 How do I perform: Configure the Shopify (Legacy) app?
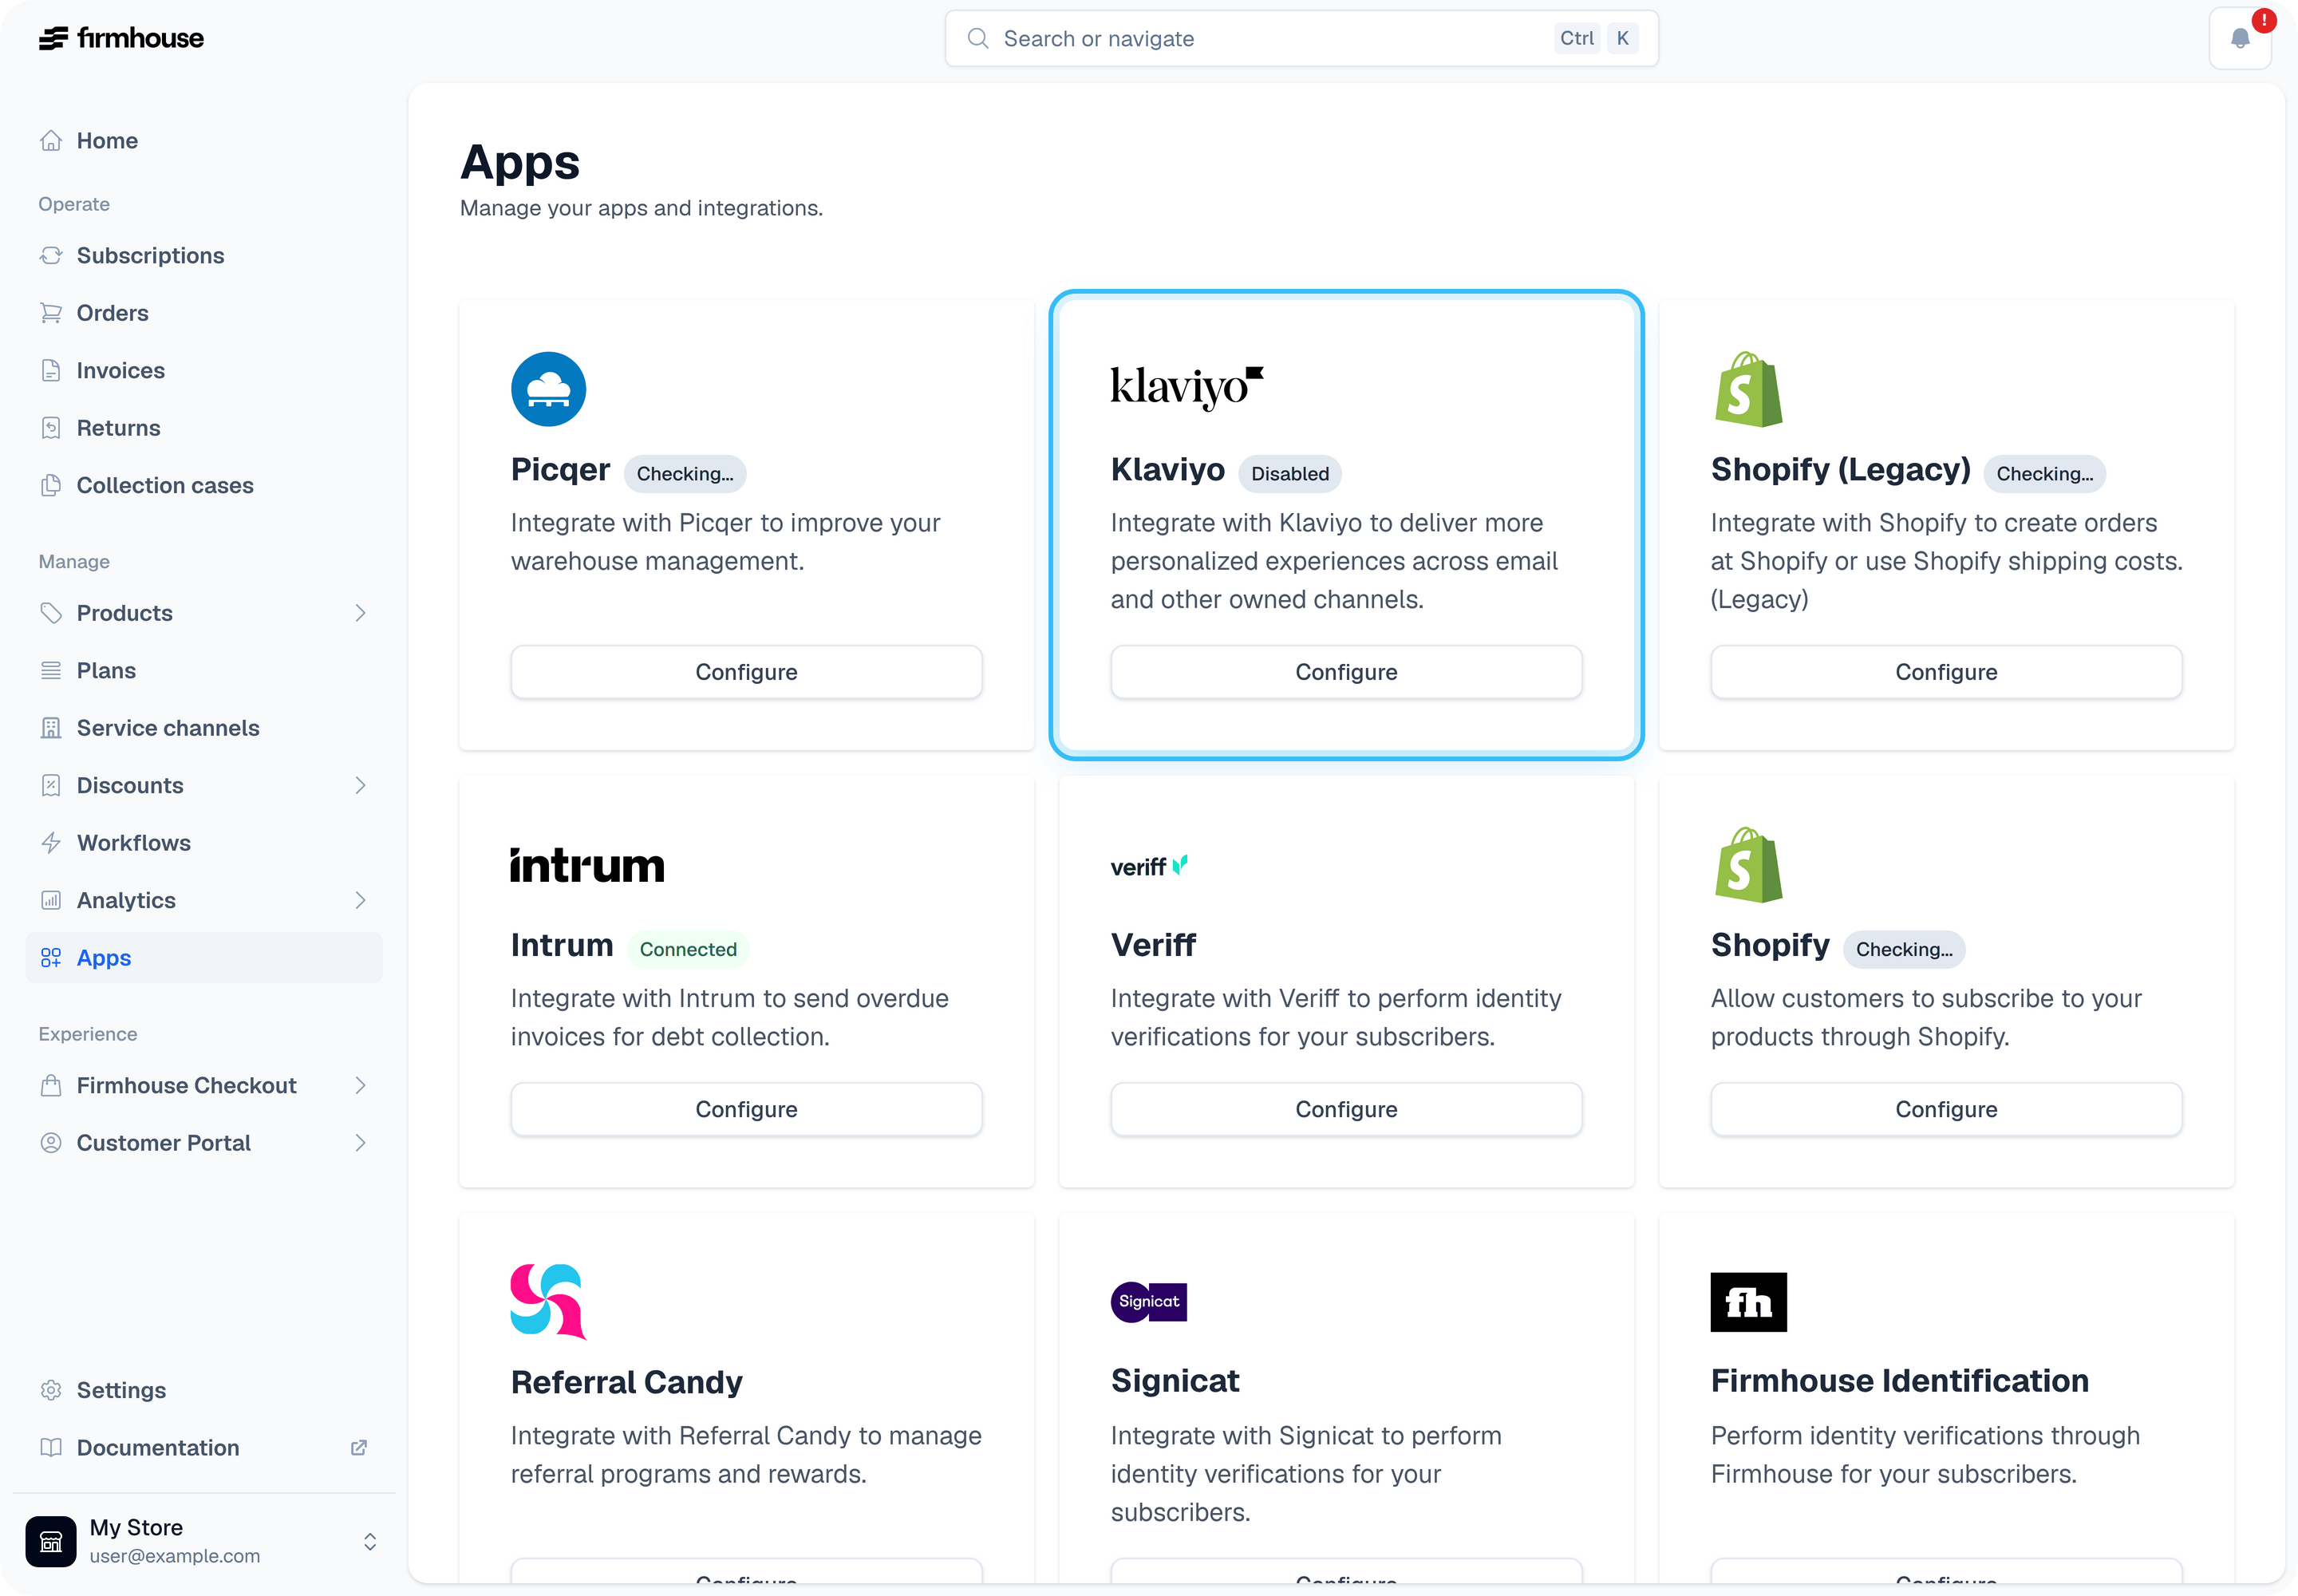(1946, 672)
